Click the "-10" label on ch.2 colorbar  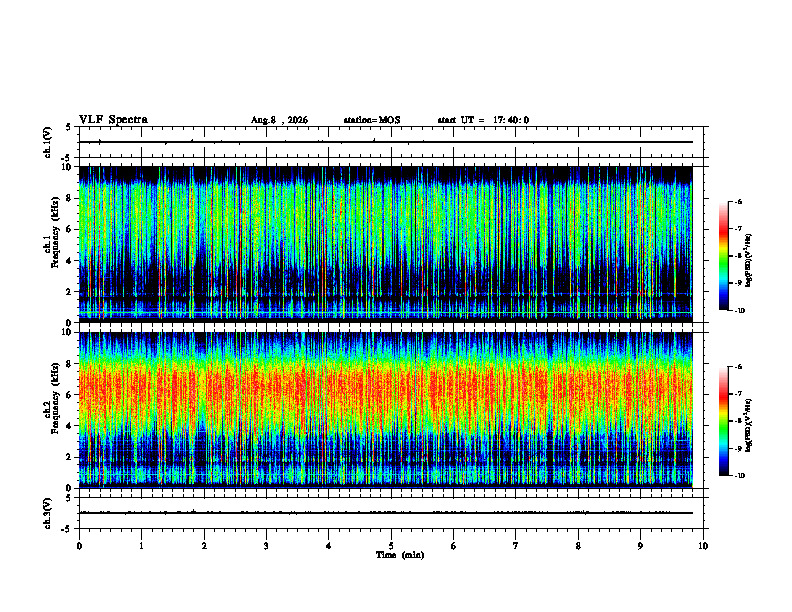click(x=740, y=476)
